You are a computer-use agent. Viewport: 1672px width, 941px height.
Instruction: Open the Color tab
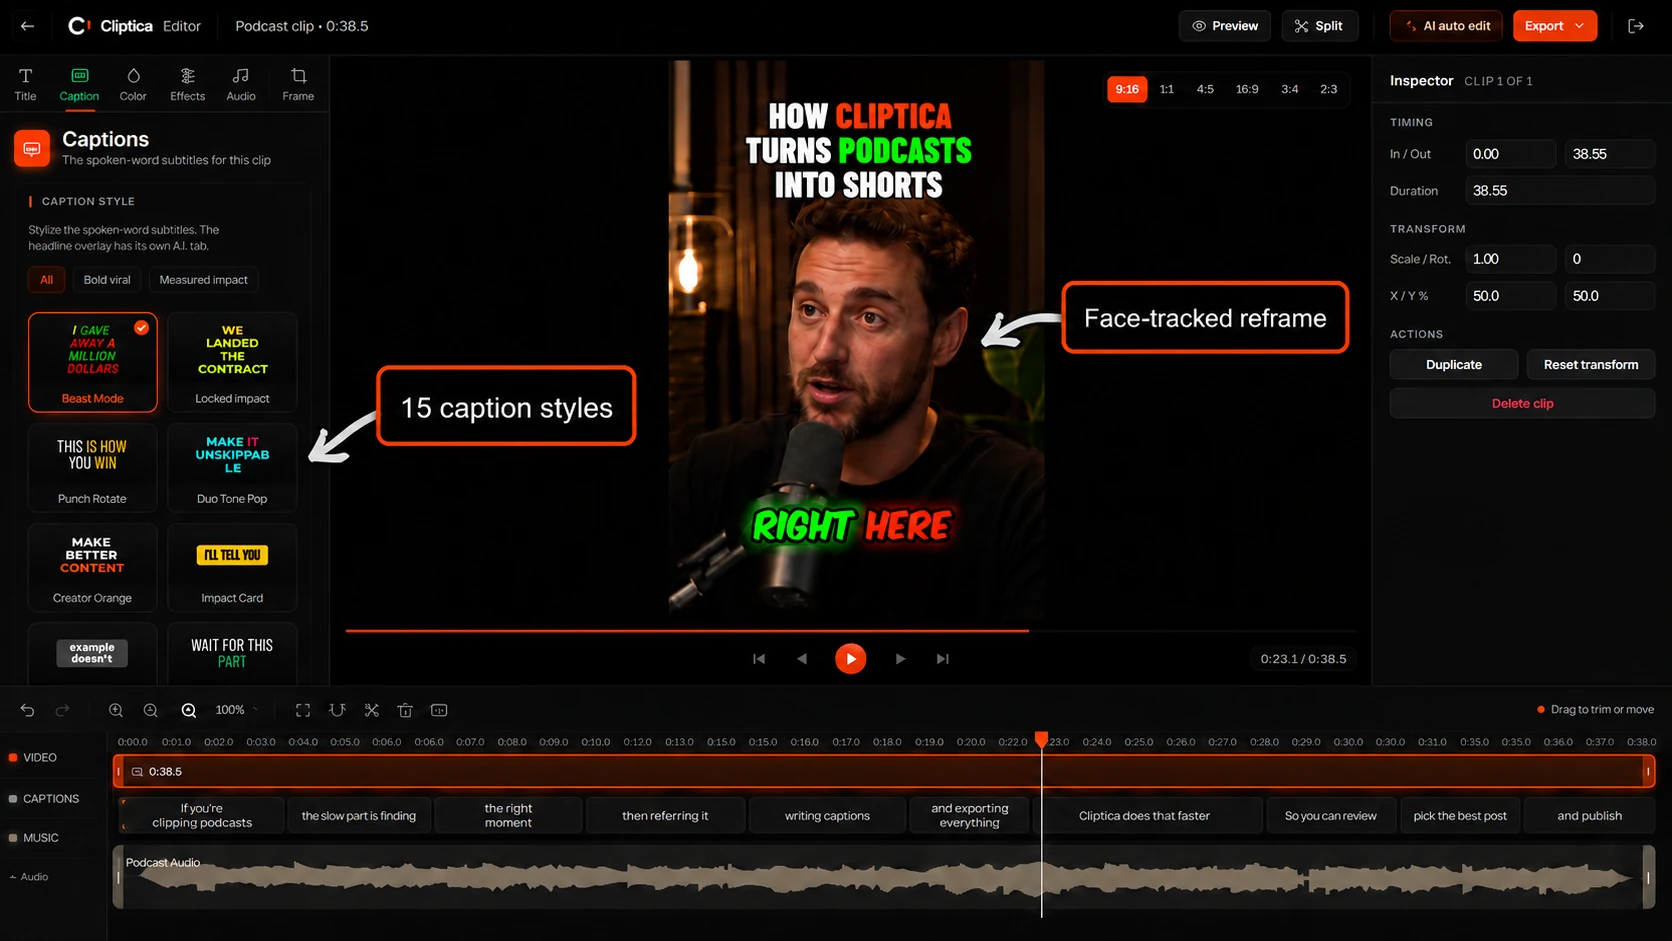(133, 84)
